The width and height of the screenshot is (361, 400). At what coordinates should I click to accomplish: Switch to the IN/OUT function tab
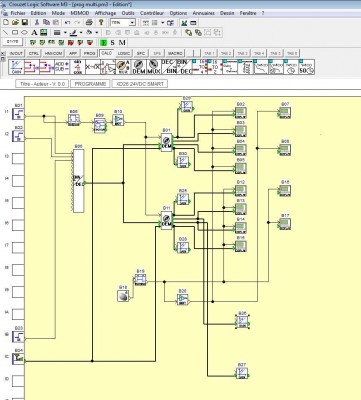point(16,53)
